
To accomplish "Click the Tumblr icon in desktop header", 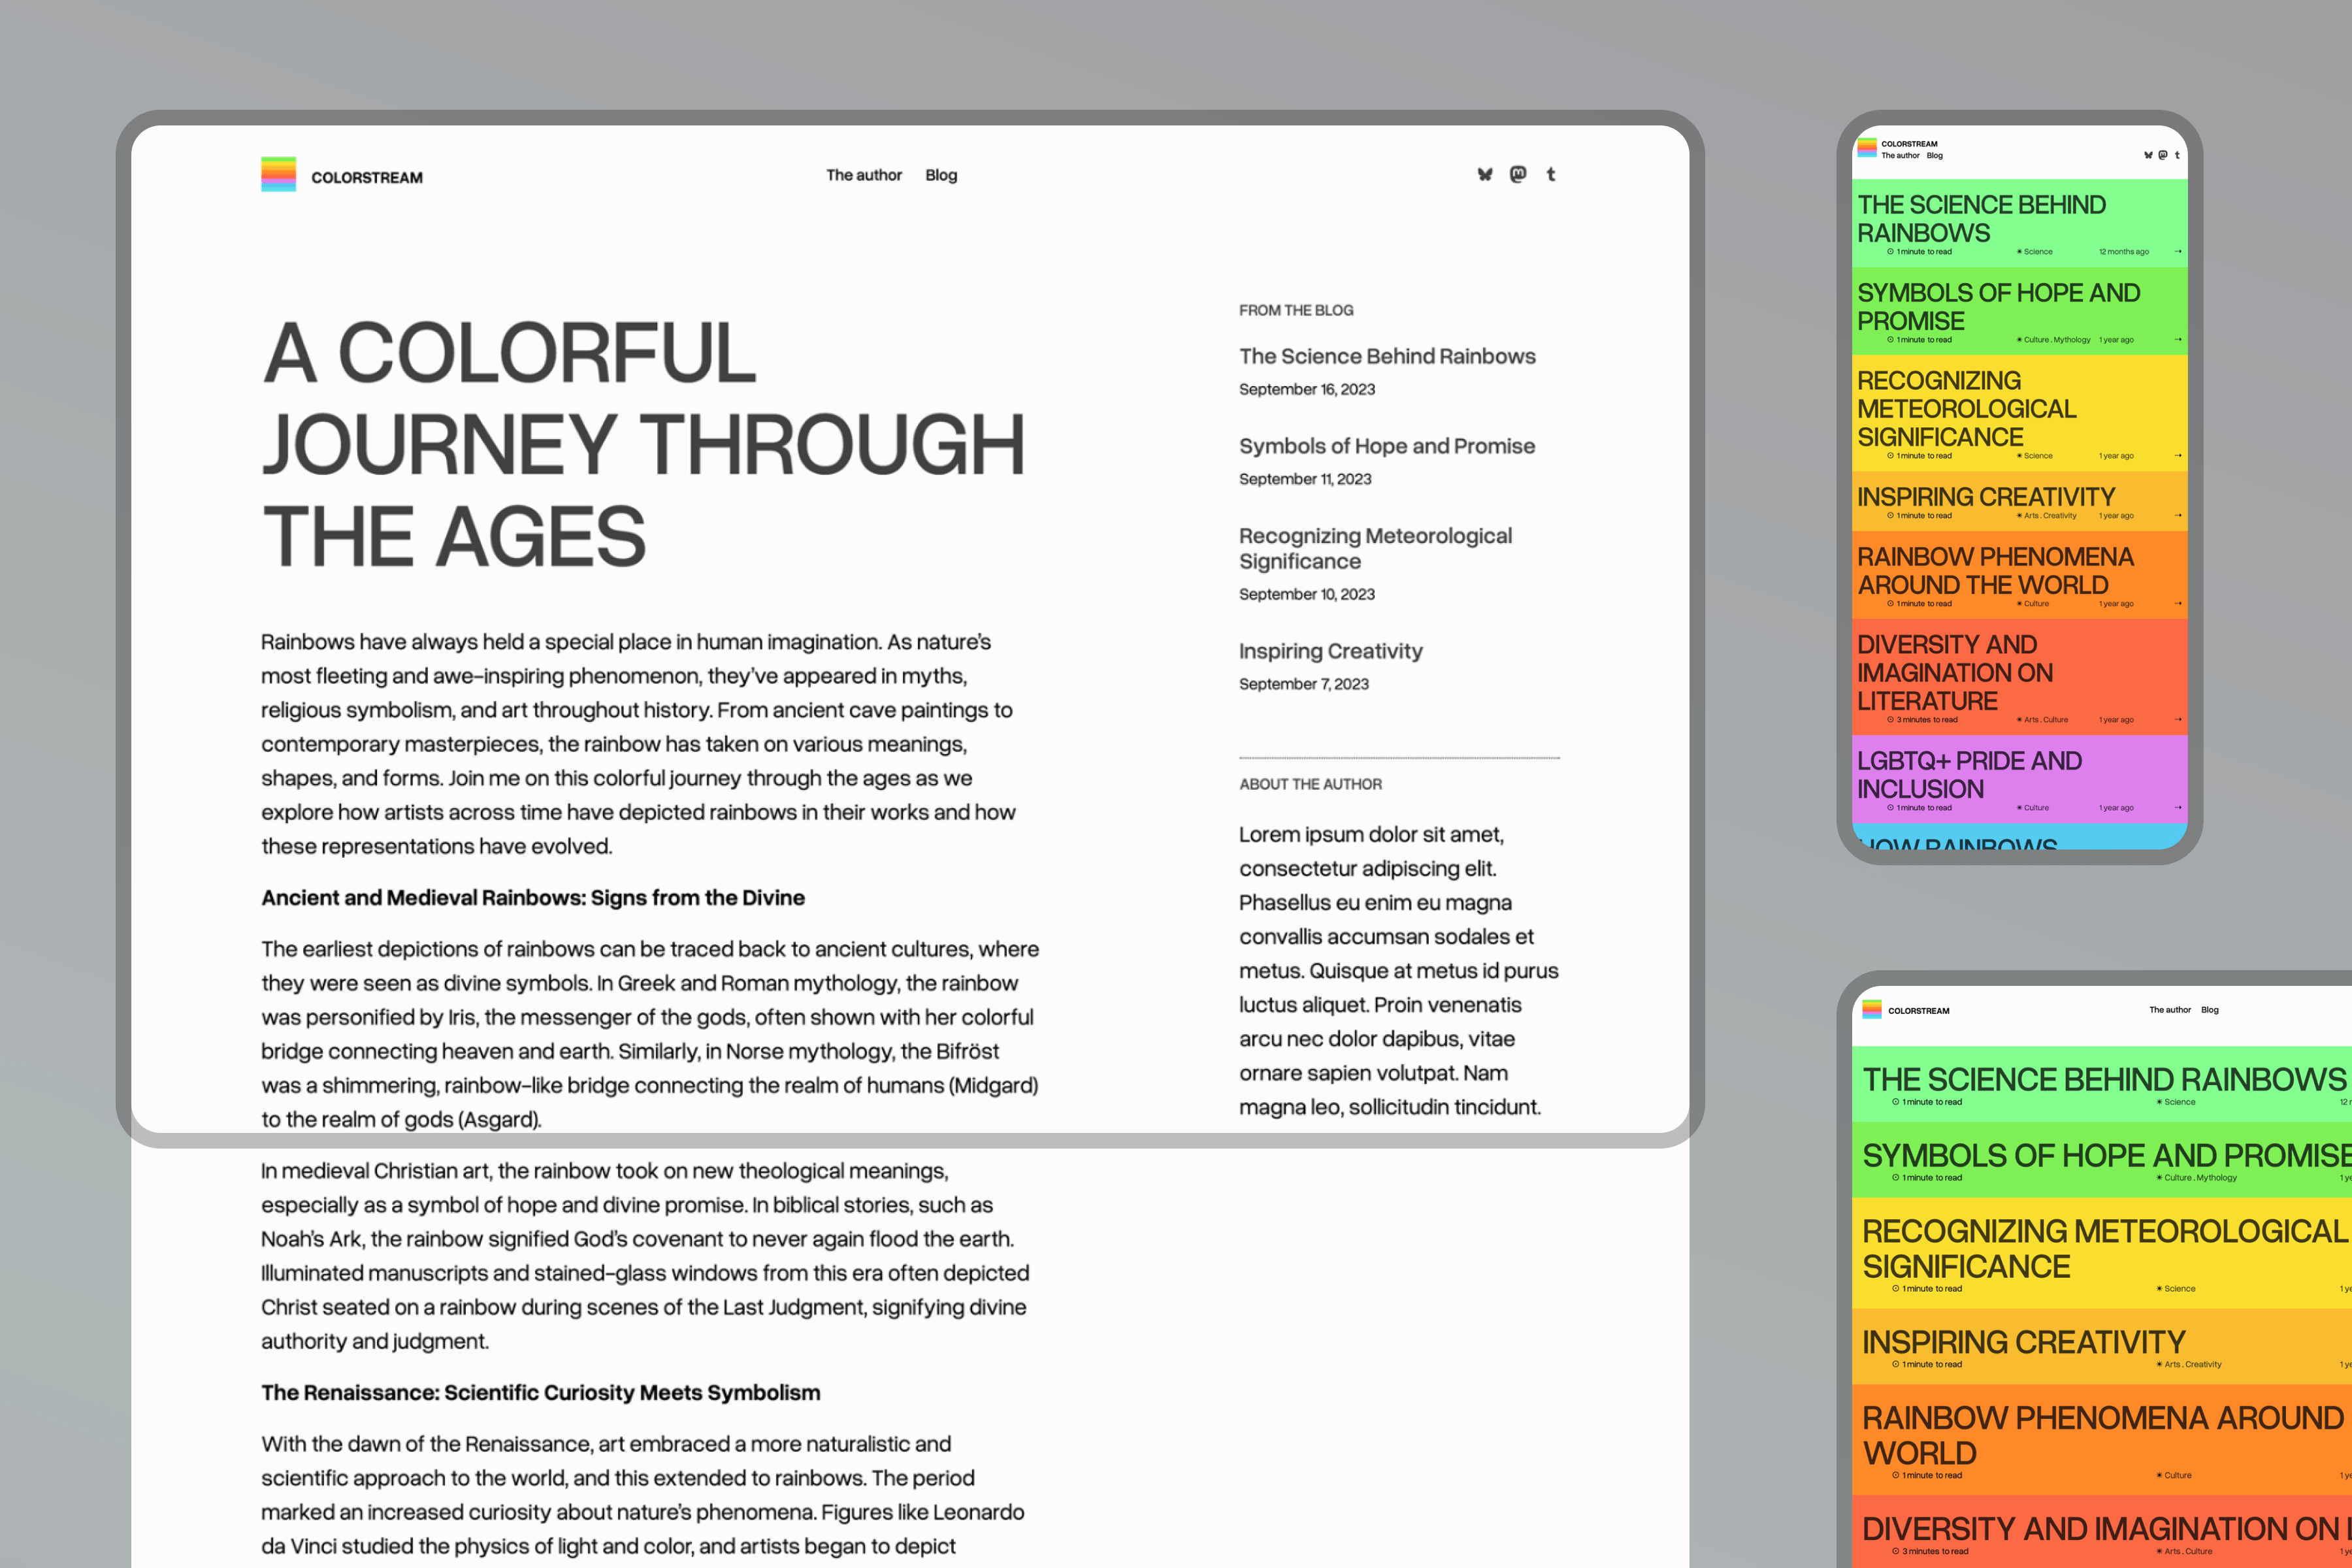I will [x=1551, y=174].
